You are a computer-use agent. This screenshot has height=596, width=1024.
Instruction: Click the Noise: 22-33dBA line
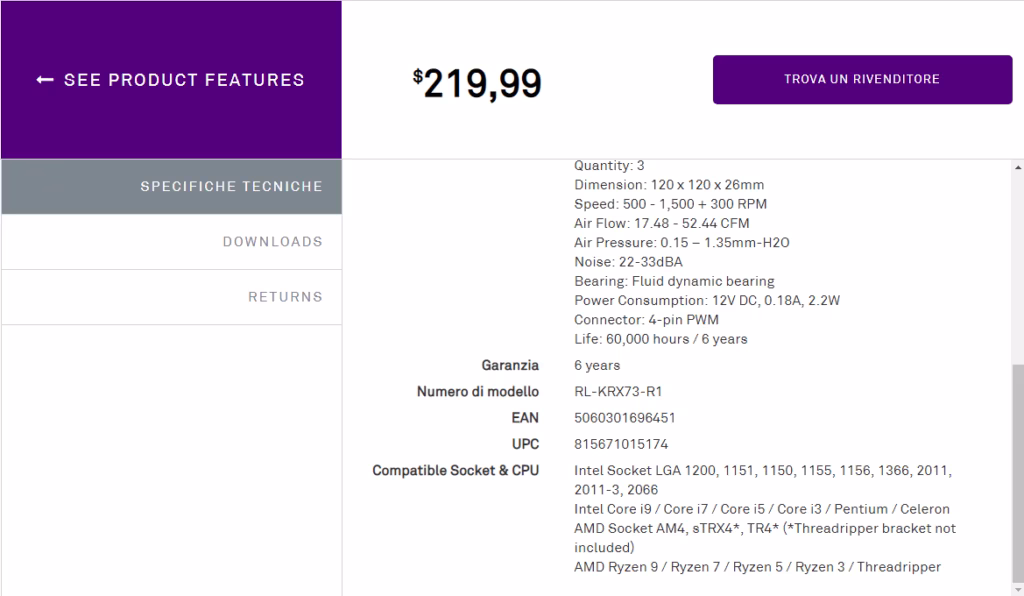coord(628,262)
